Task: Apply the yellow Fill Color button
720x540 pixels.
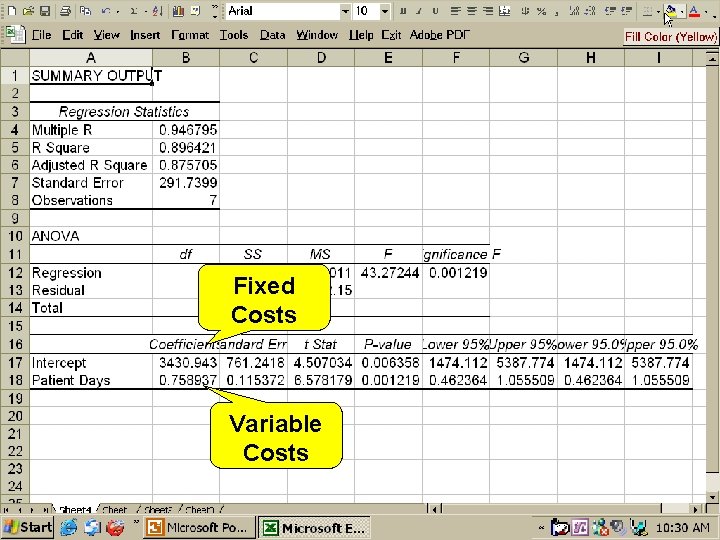Action: point(670,11)
